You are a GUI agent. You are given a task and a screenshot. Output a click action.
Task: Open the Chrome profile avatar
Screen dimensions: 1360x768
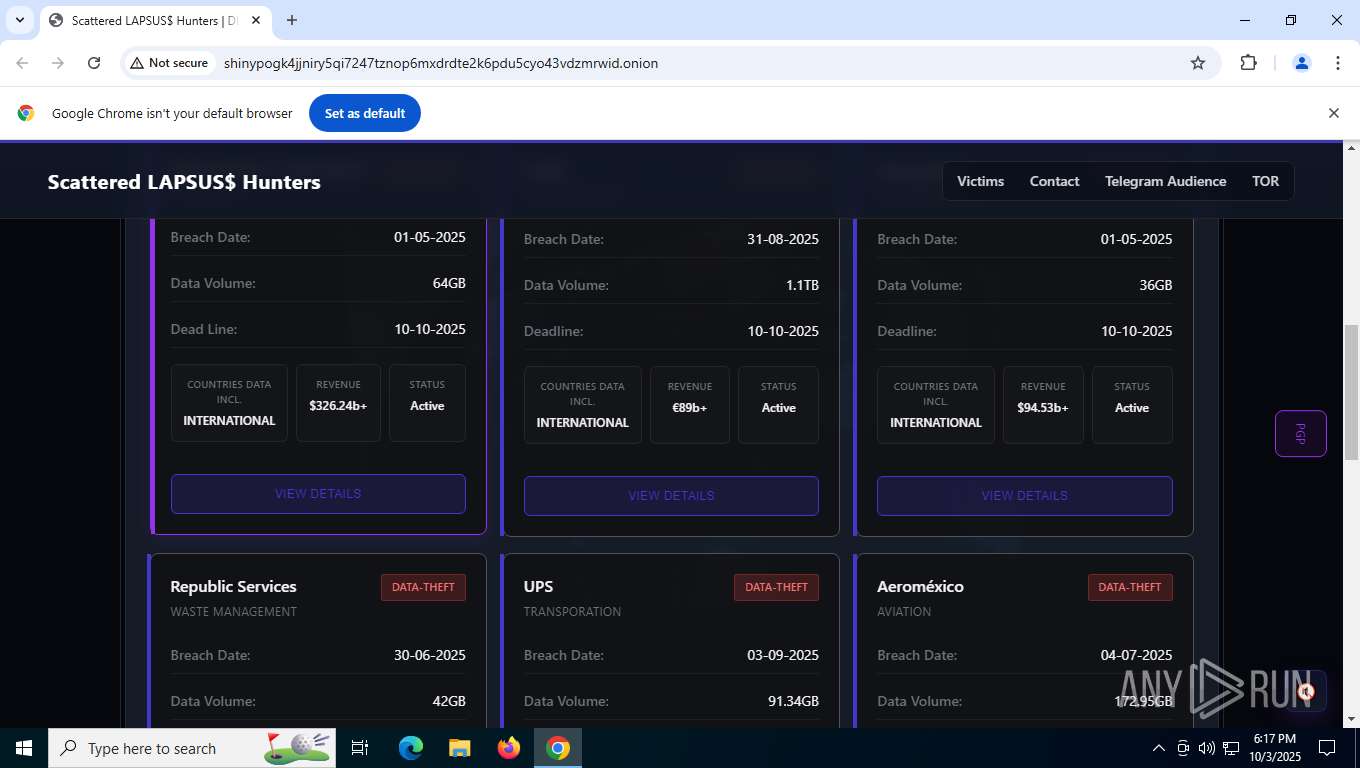1302,63
